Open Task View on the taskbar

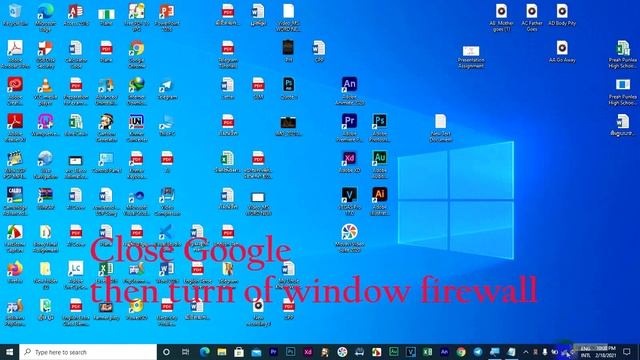pyautogui.click(x=185, y=352)
